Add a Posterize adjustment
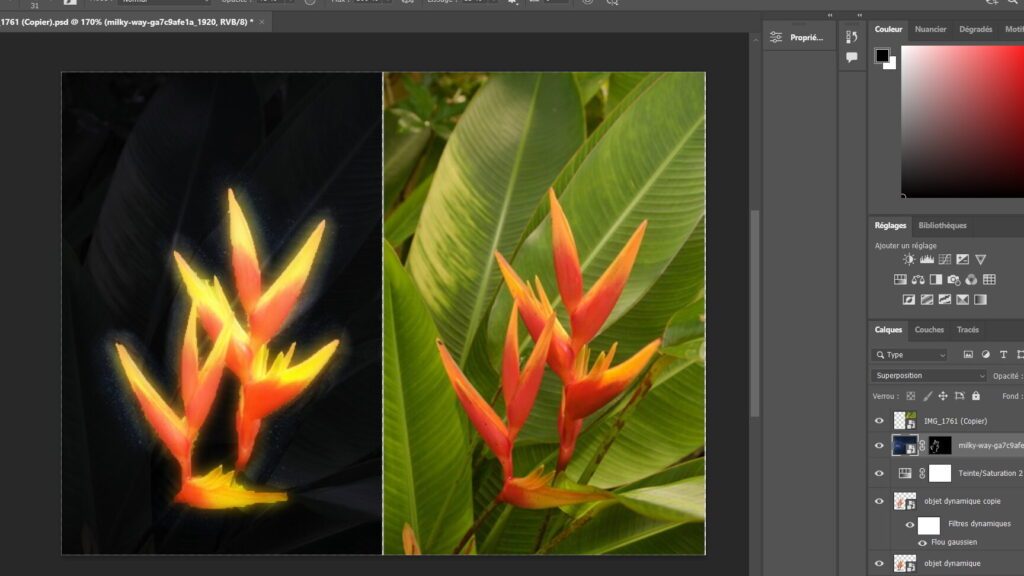This screenshot has width=1024, height=576. pyautogui.click(x=927, y=300)
